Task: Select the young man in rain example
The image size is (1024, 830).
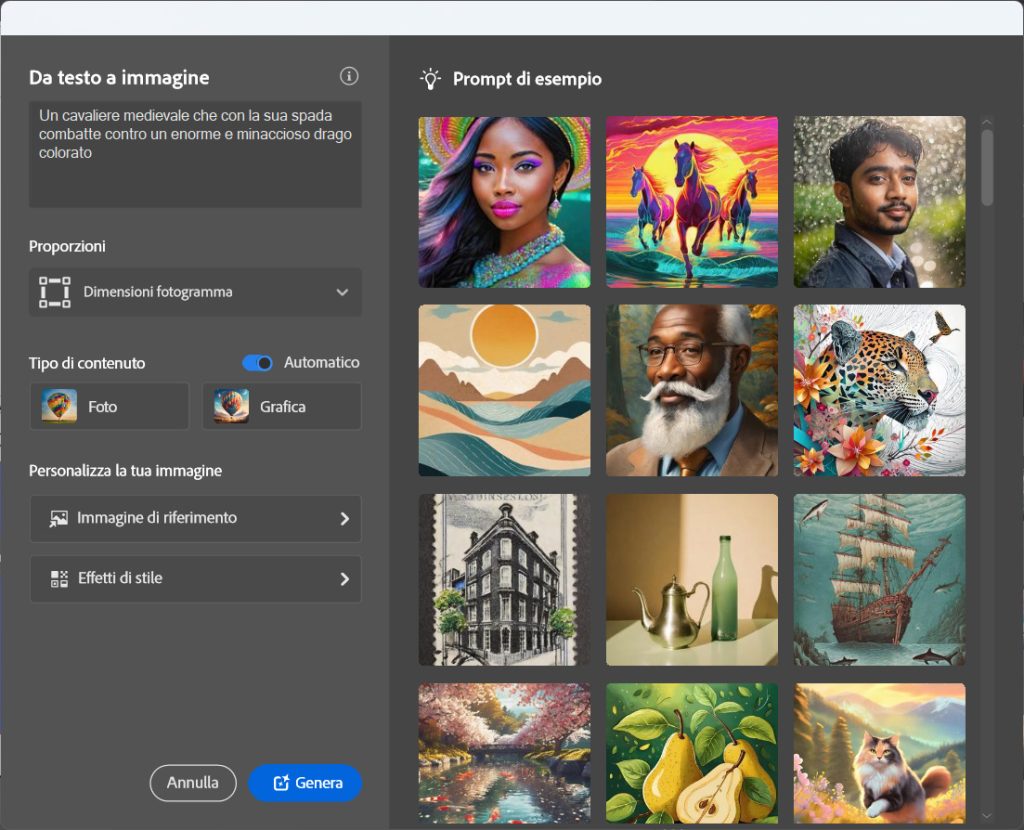Action: (879, 202)
